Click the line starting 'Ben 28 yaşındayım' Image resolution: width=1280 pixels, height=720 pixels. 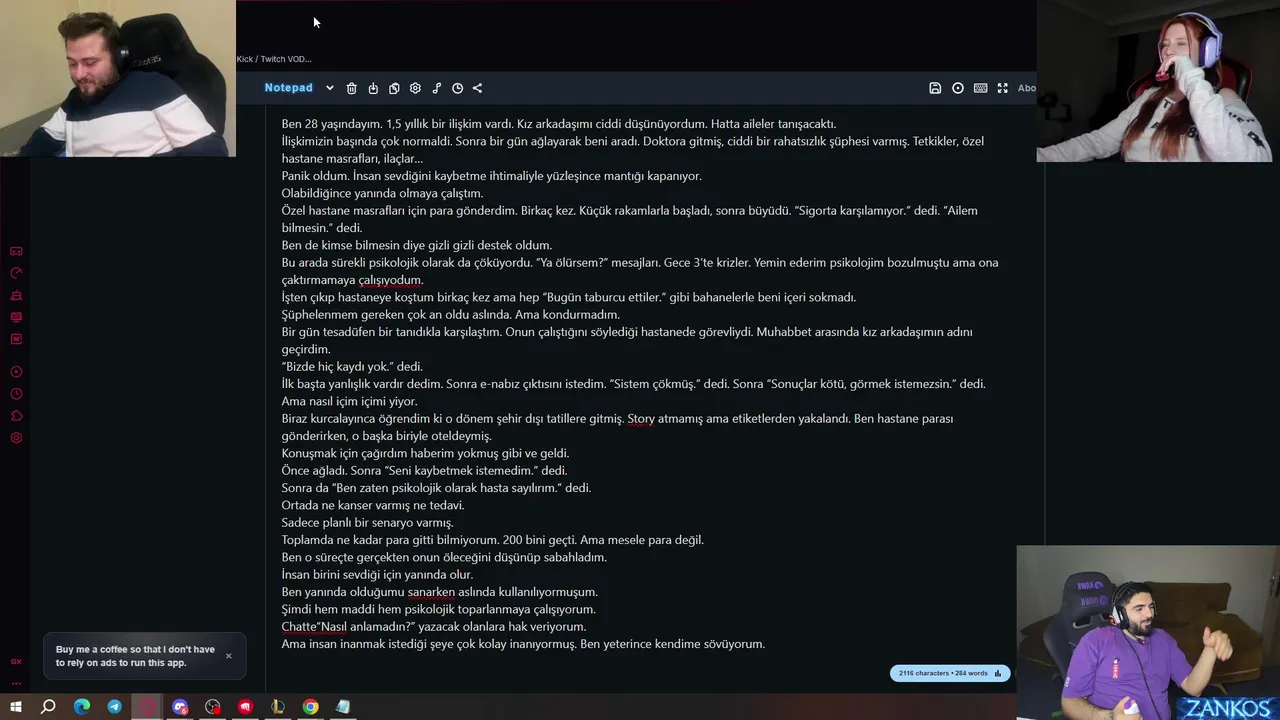point(559,124)
